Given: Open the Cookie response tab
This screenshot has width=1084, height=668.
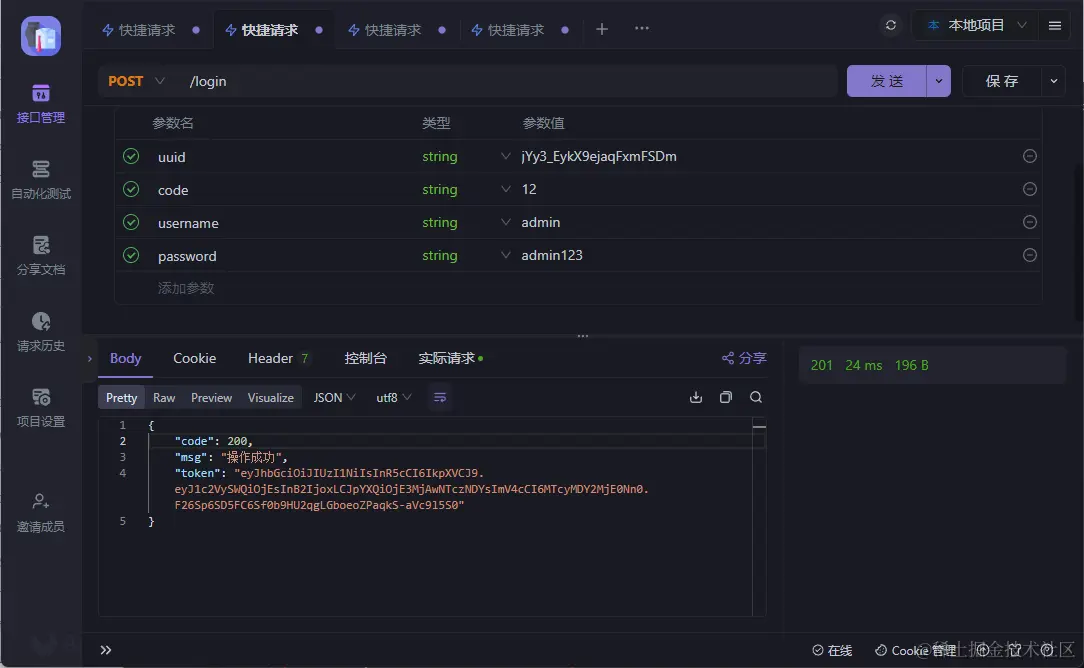Looking at the screenshot, I should click(x=194, y=358).
